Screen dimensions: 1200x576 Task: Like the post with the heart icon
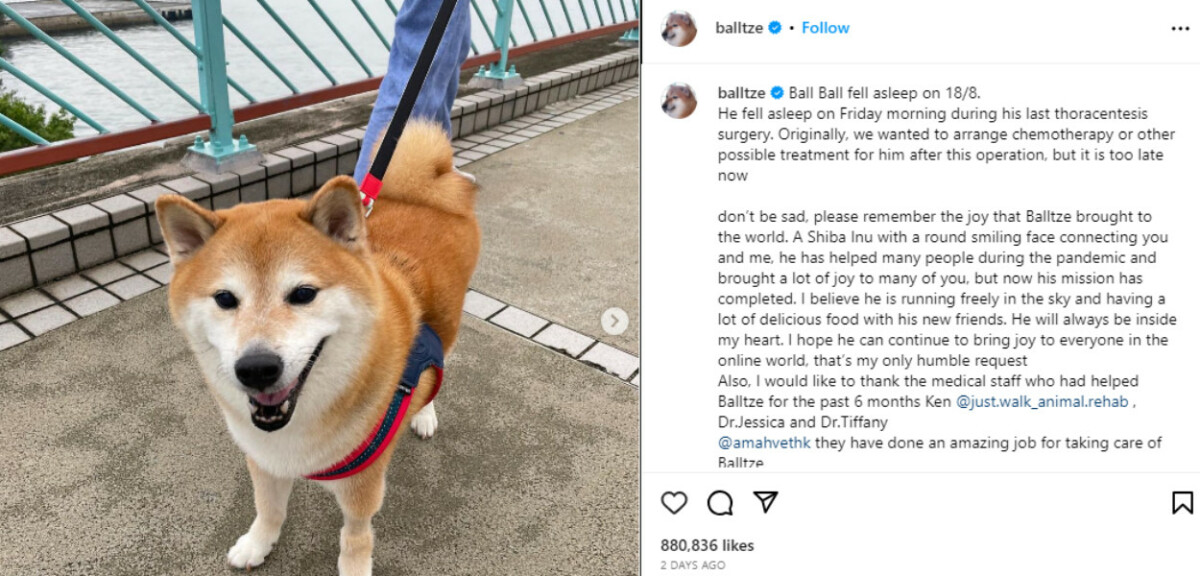(674, 502)
